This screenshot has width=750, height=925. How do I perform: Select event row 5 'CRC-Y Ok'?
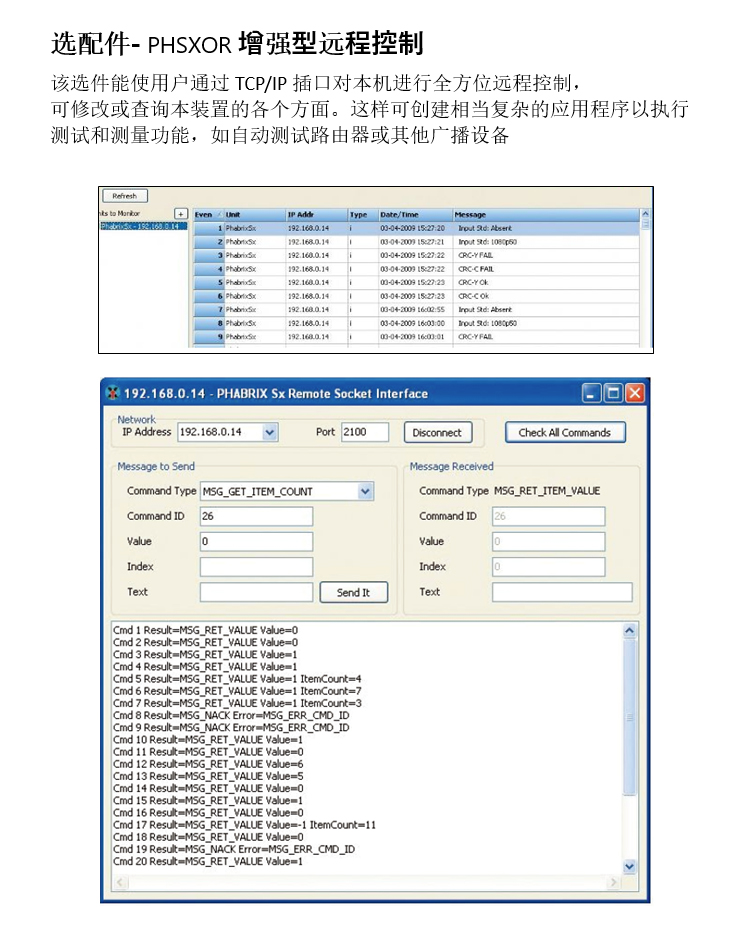coord(417,283)
